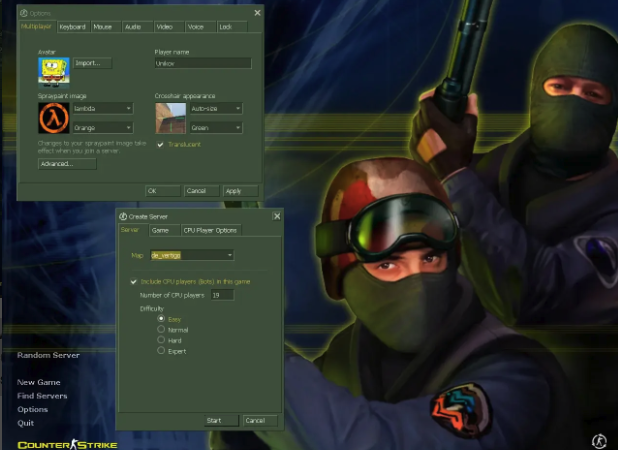Toggle the Translucent crosshair checkbox
This screenshot has height=450, width=618.
(161, 144)
